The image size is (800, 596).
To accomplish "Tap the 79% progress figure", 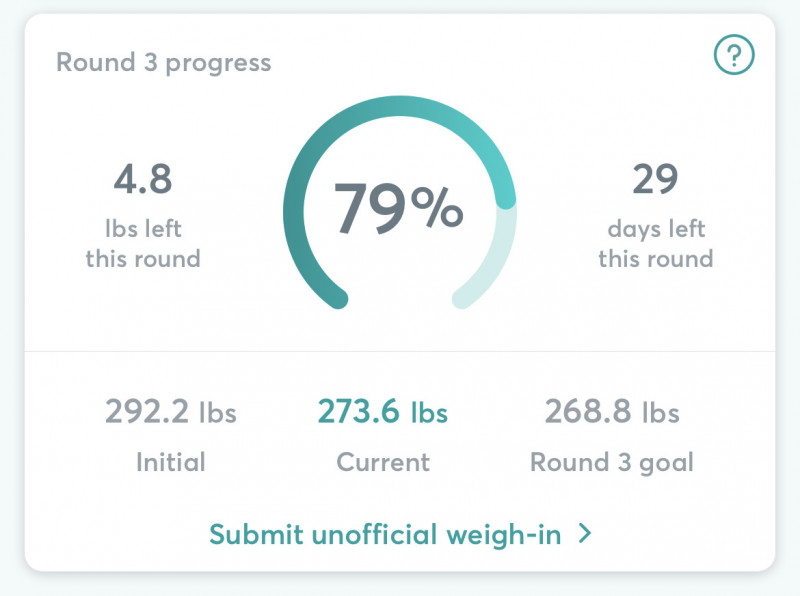I will coord(398,209).
